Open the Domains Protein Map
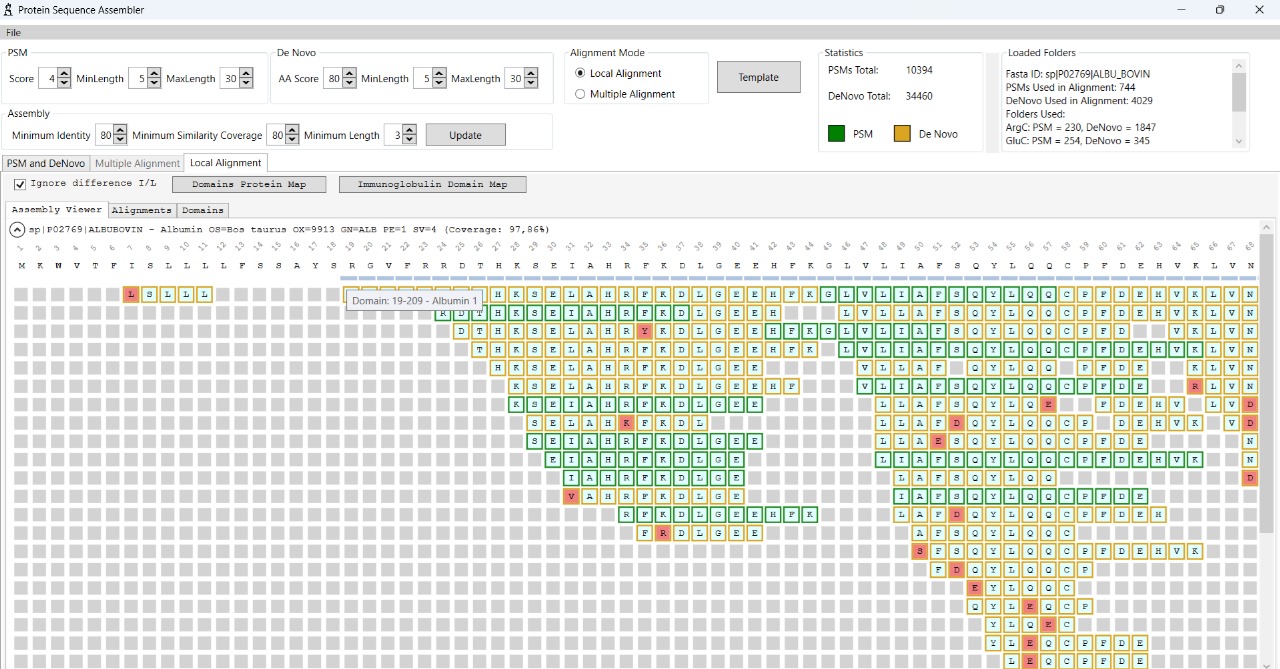 (x=248, y=184)
